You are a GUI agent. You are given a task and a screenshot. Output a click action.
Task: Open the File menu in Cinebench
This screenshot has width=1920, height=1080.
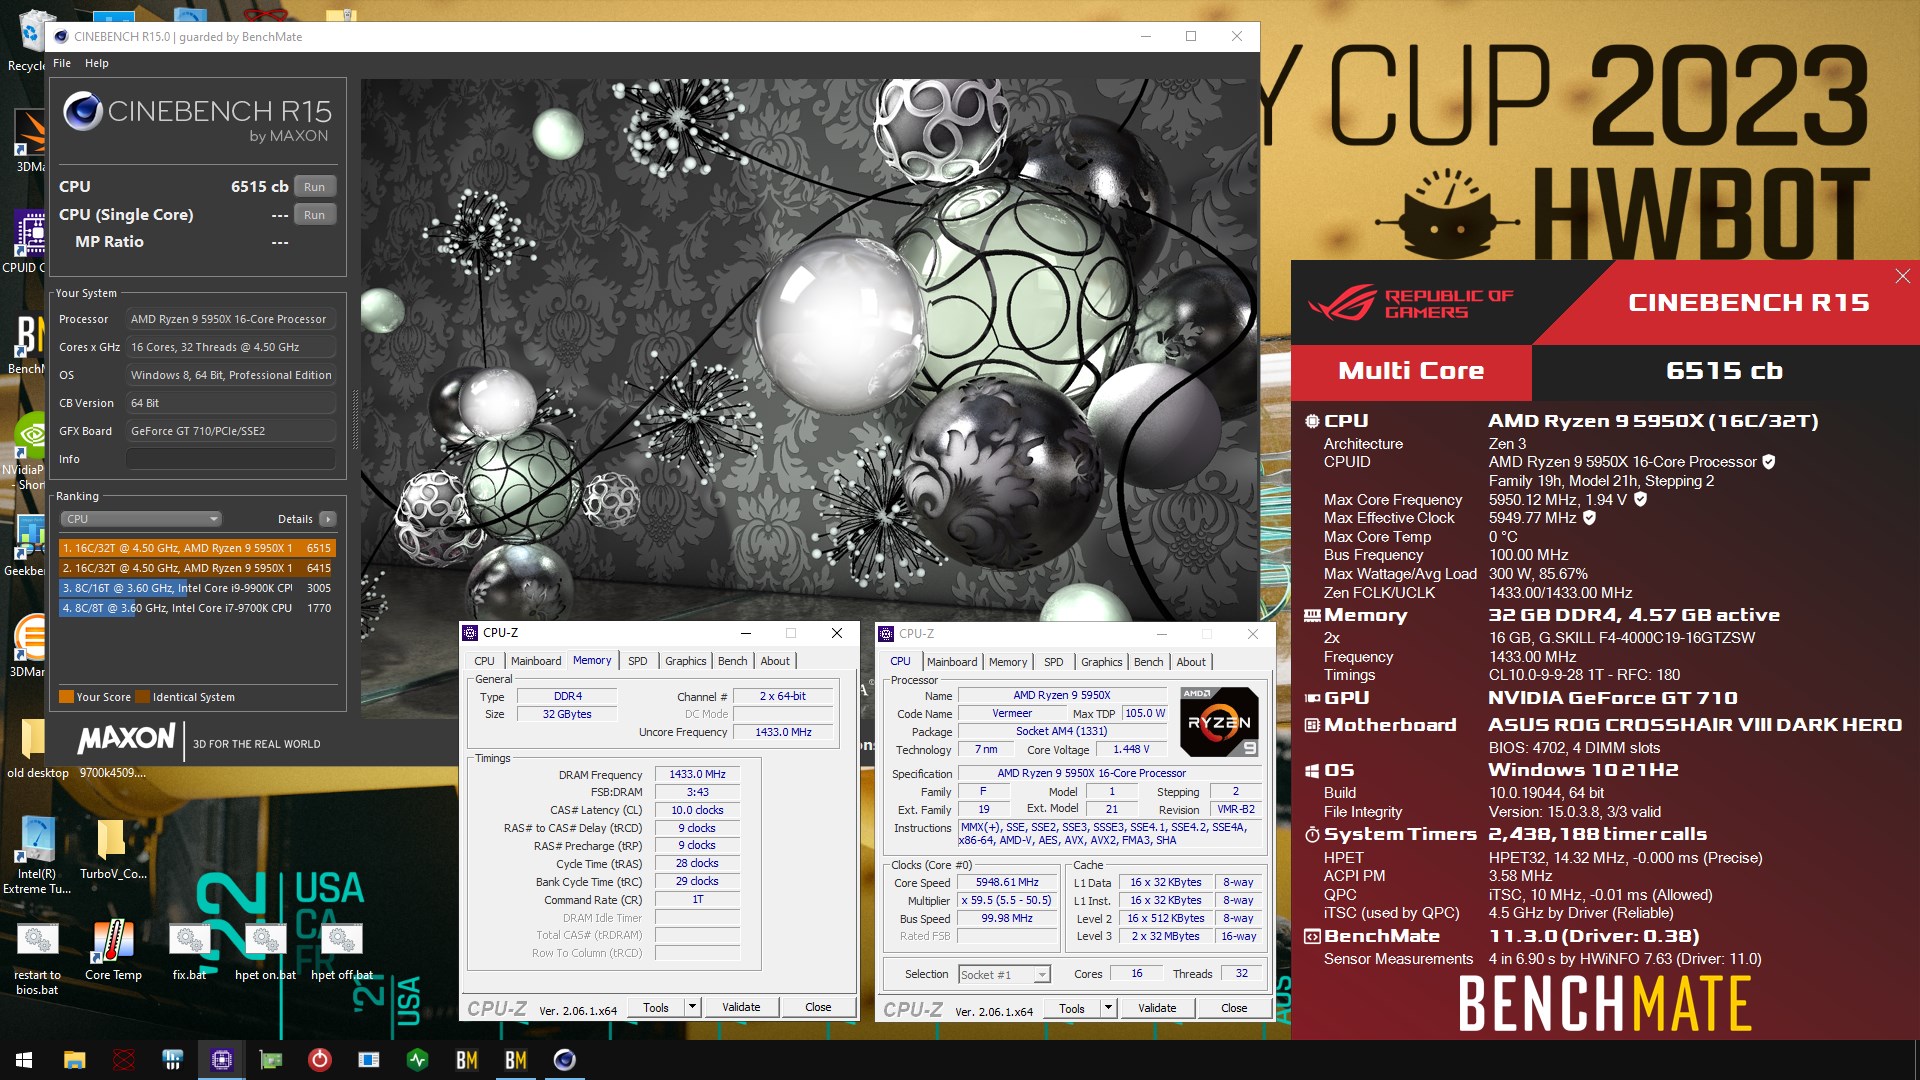[x=62, y=63]
